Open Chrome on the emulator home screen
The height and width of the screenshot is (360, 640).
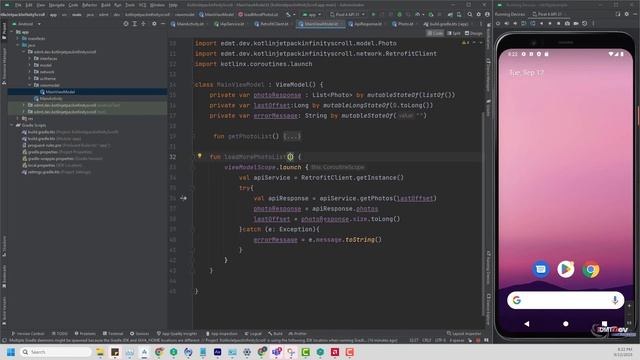(x=591, y=269)
